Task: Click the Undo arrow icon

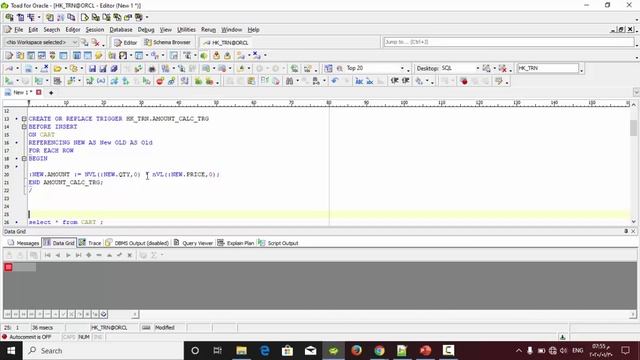Action: 335,81
